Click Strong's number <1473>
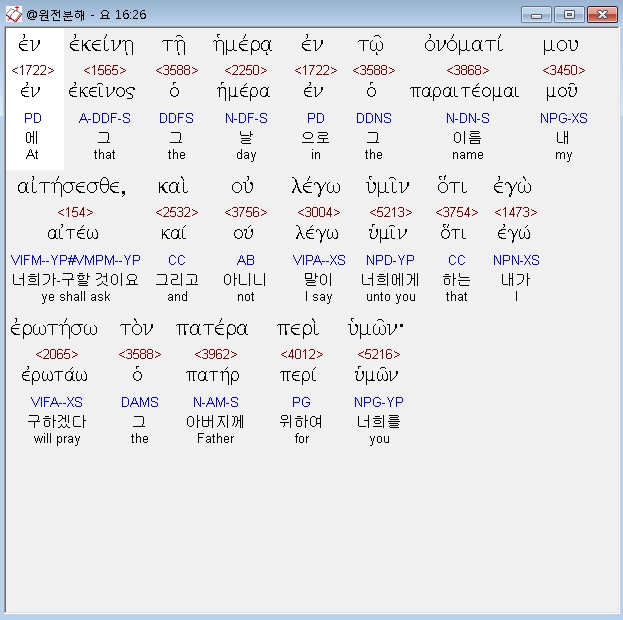Image resolution: width=623 pixels, height=620 pixels. 516,212
